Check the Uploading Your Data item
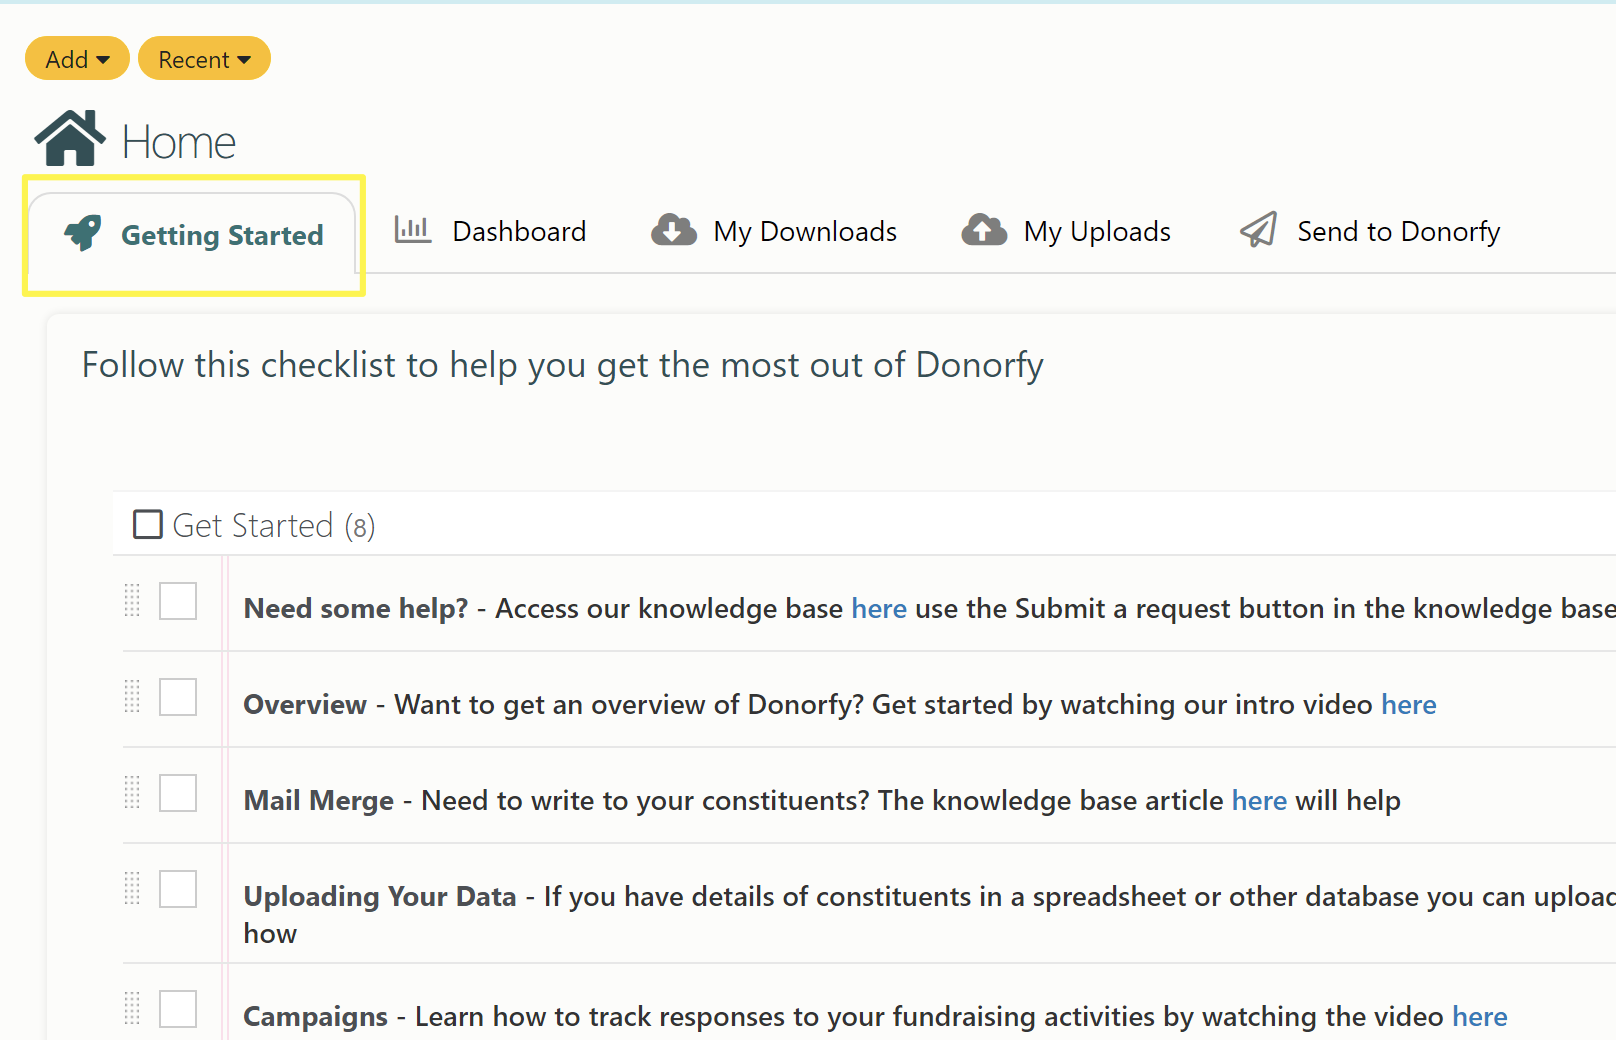 point(178,889)
